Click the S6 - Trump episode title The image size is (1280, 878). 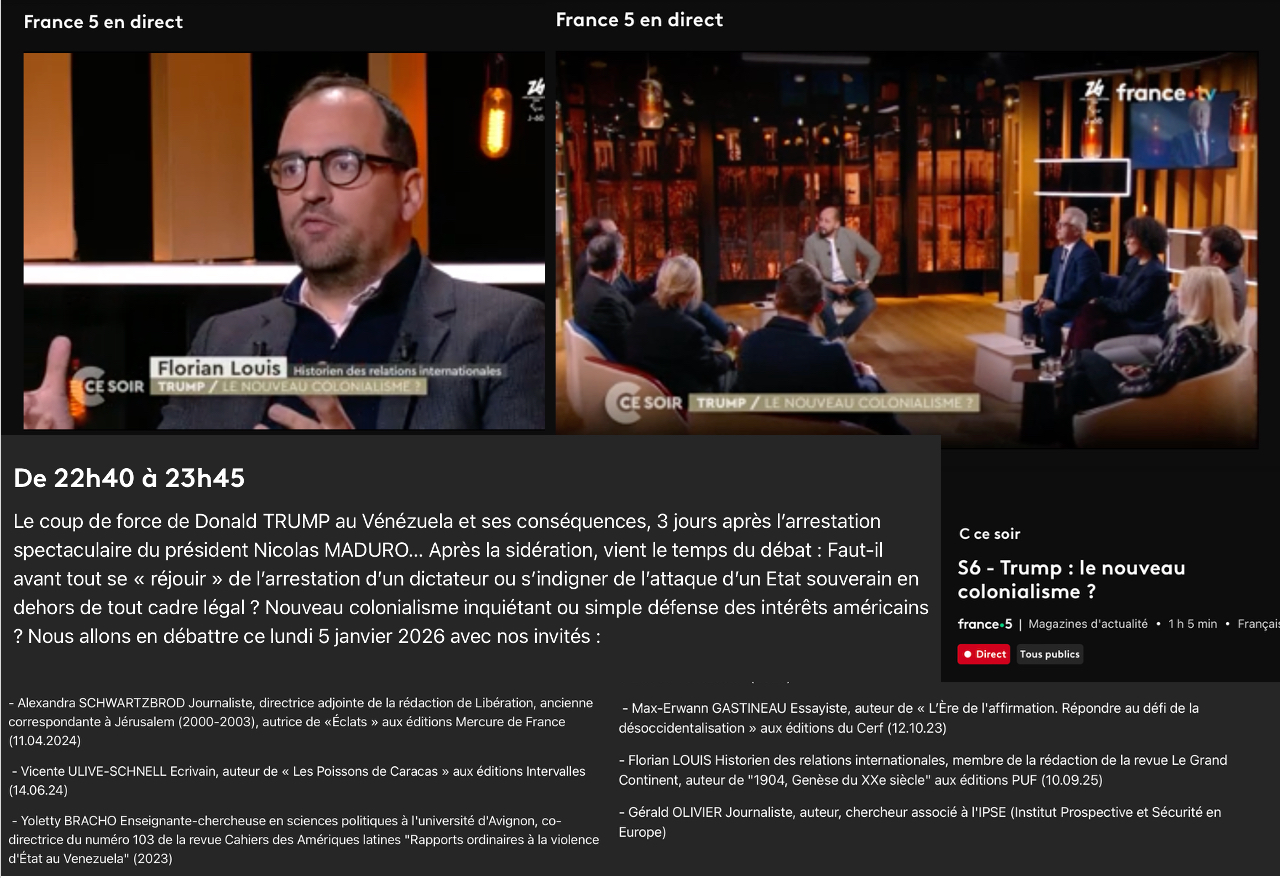(x=1071, y=579)
